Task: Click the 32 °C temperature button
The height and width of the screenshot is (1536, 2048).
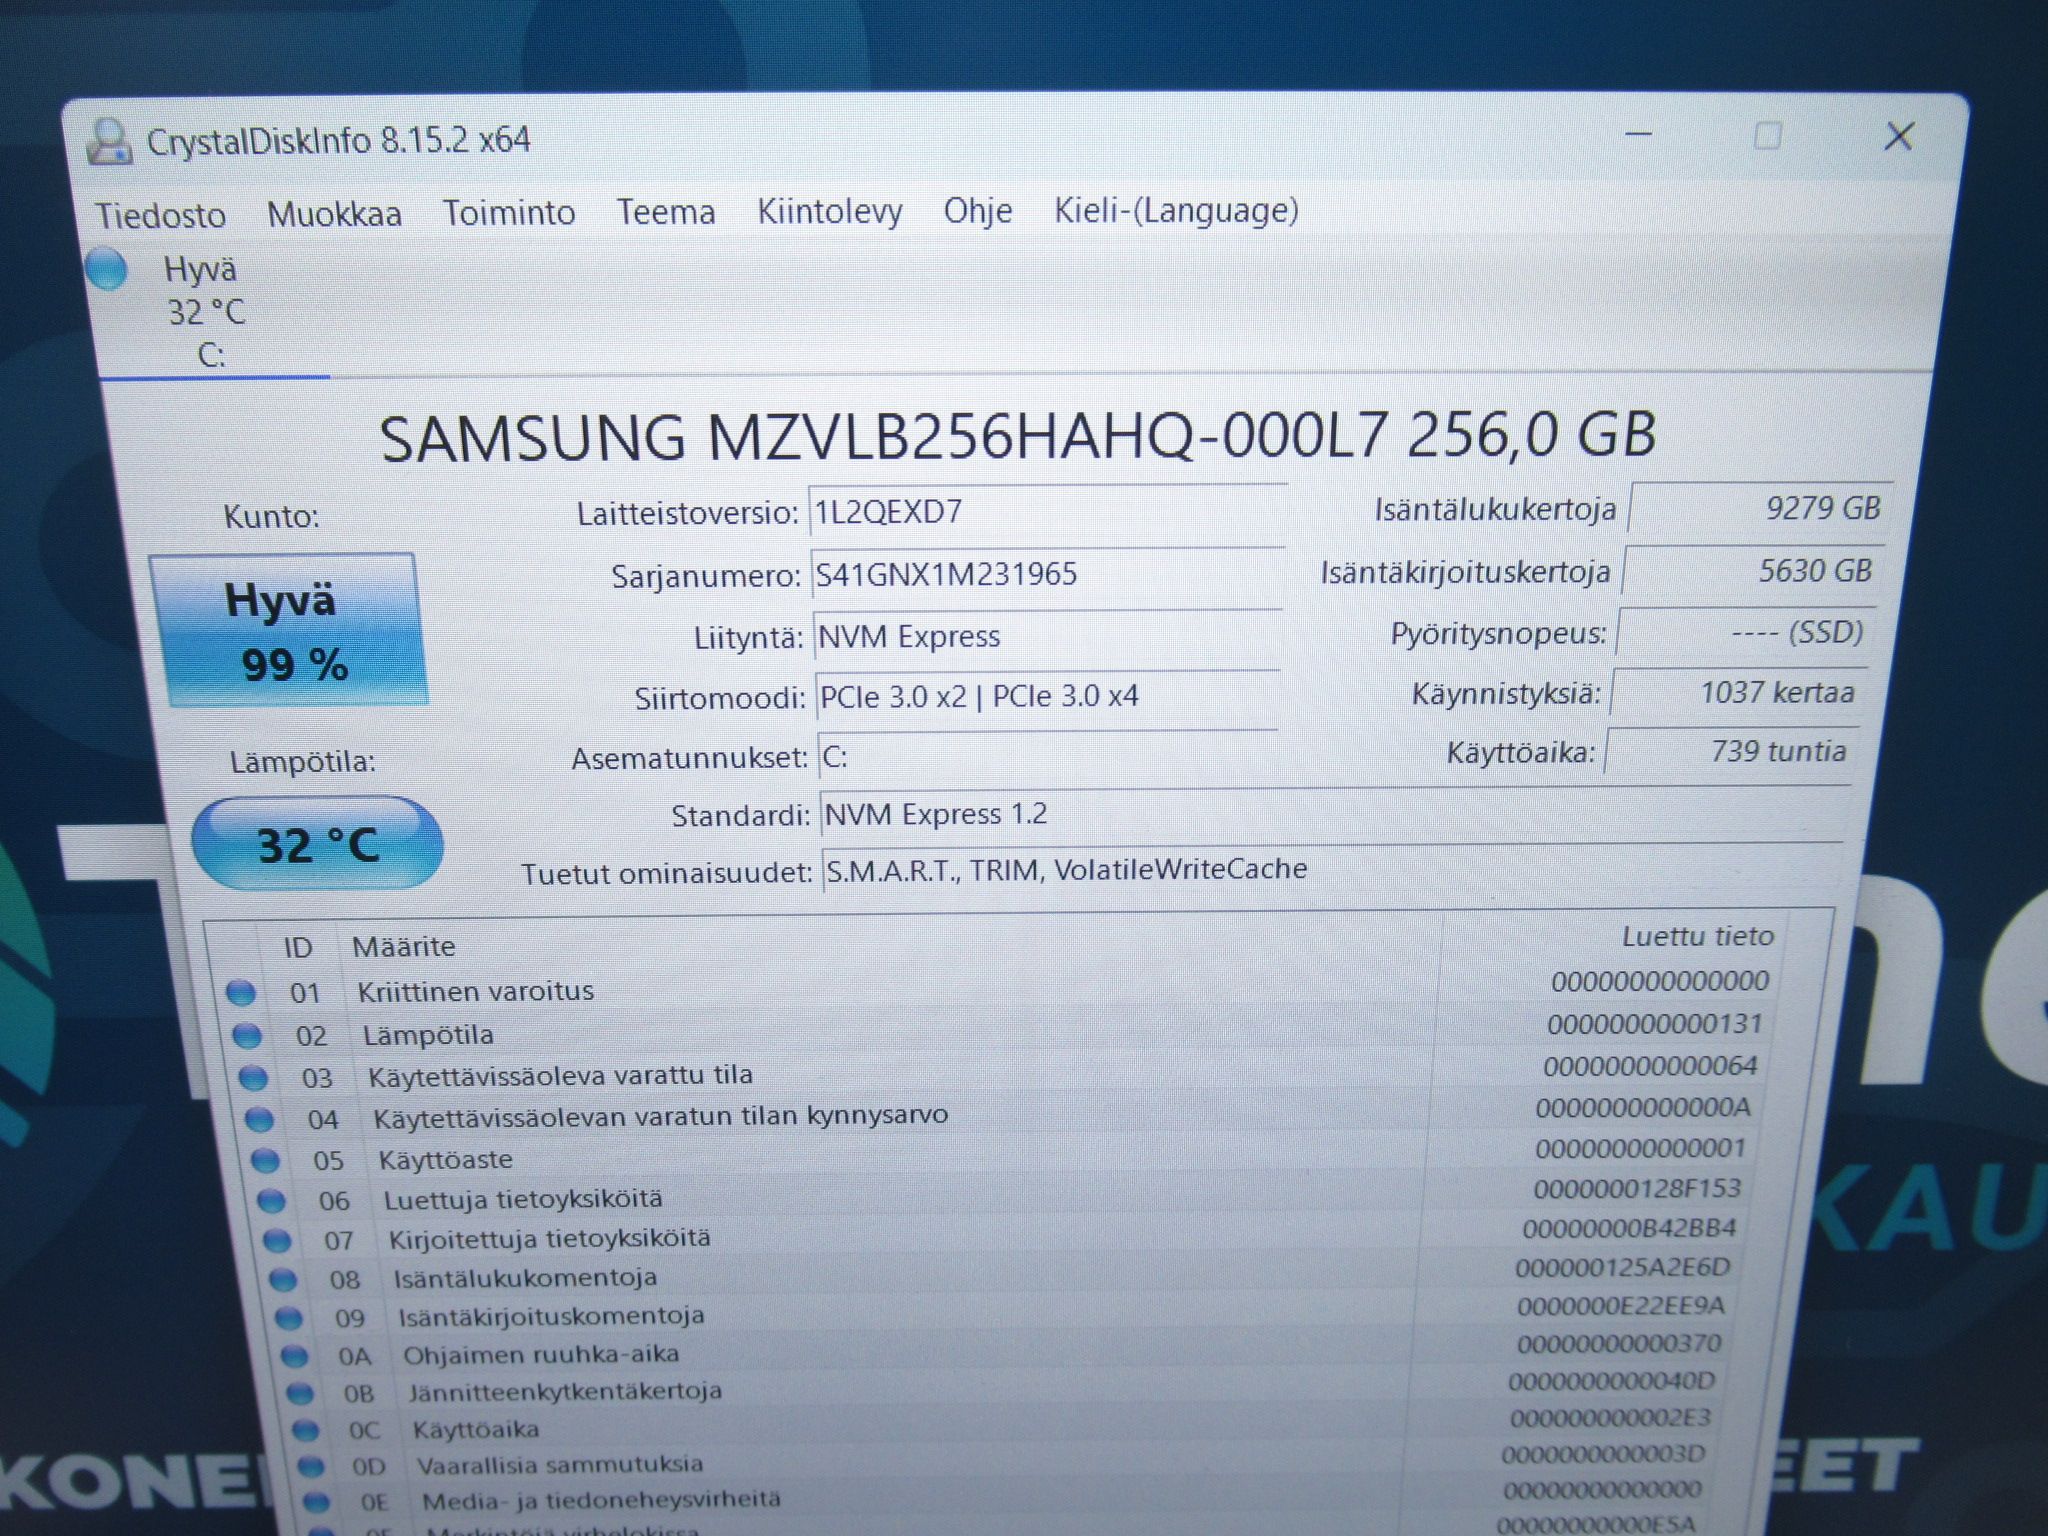Action: 317,844
